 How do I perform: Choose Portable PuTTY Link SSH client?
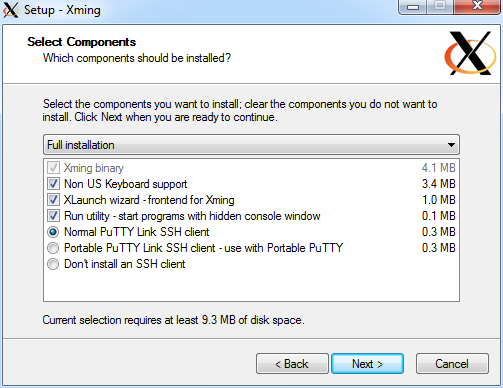coord(53,248)
